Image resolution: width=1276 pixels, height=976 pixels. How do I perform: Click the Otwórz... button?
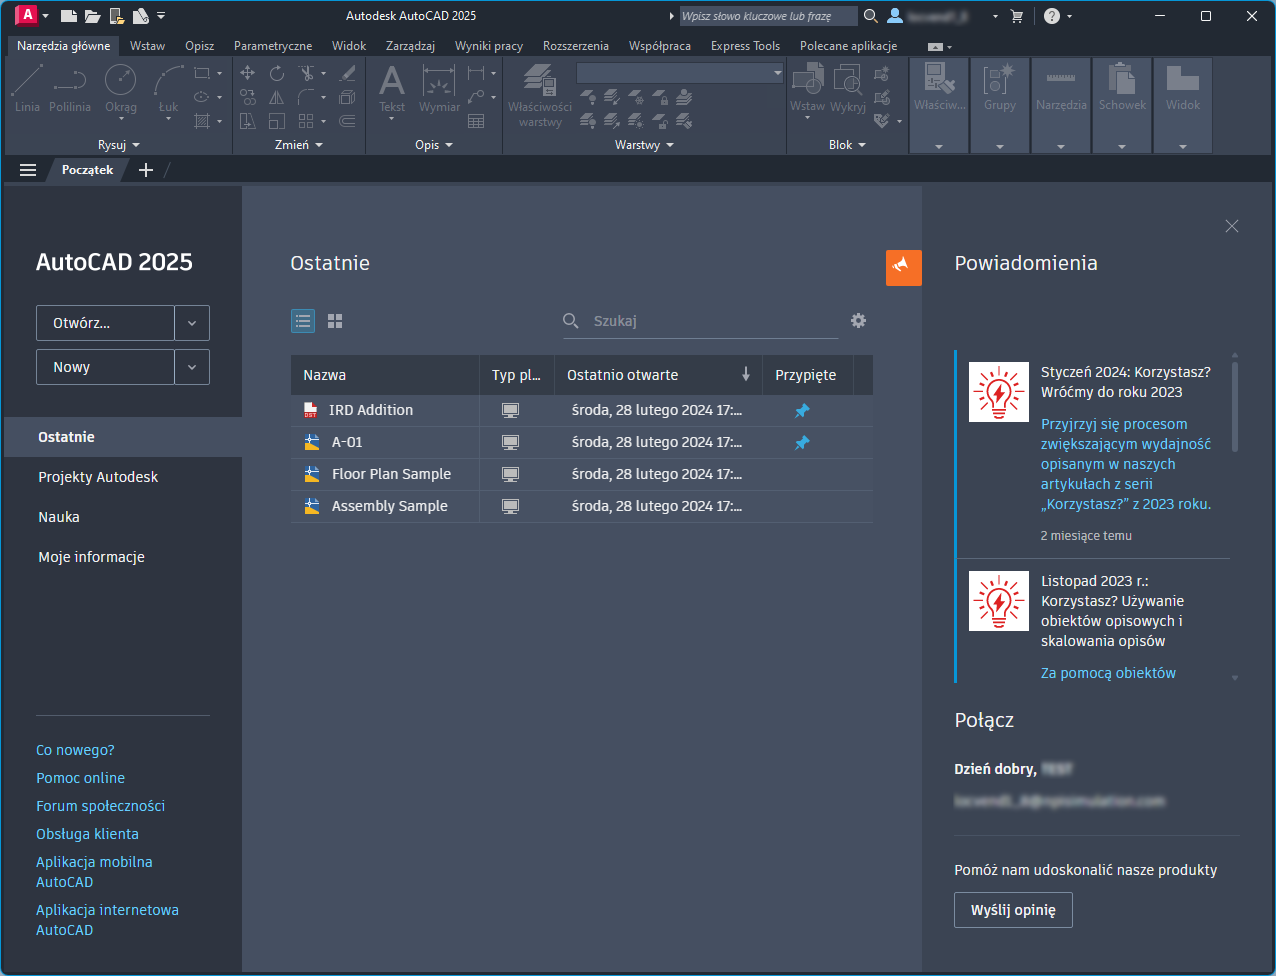point(105,323)
